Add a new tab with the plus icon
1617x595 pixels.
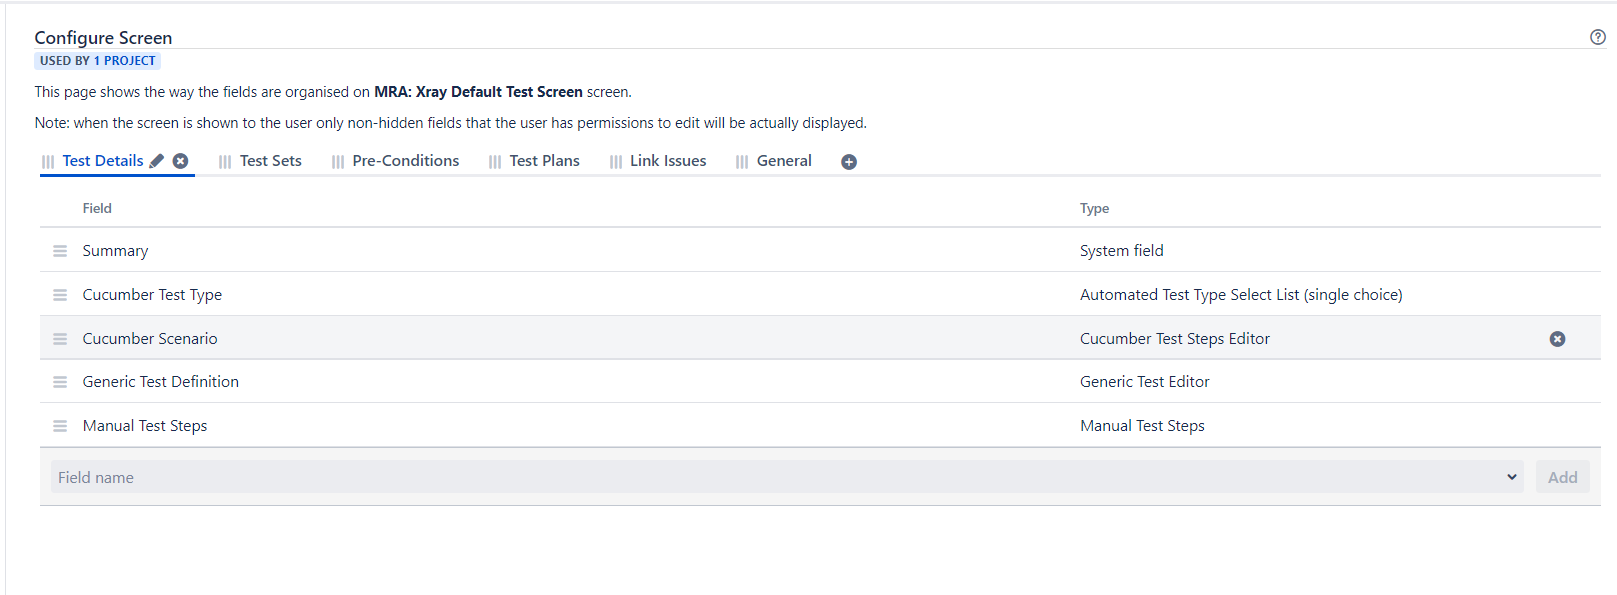point(849,162)
